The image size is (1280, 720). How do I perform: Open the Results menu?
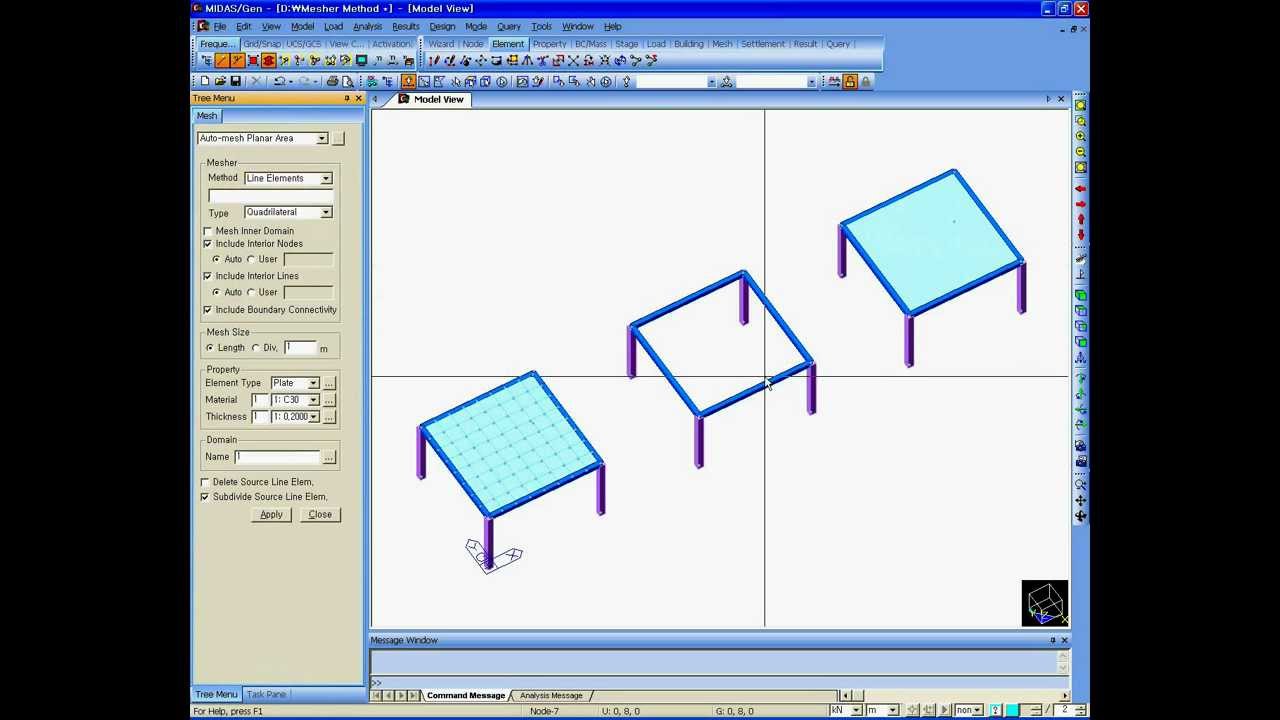coord(405,26)
